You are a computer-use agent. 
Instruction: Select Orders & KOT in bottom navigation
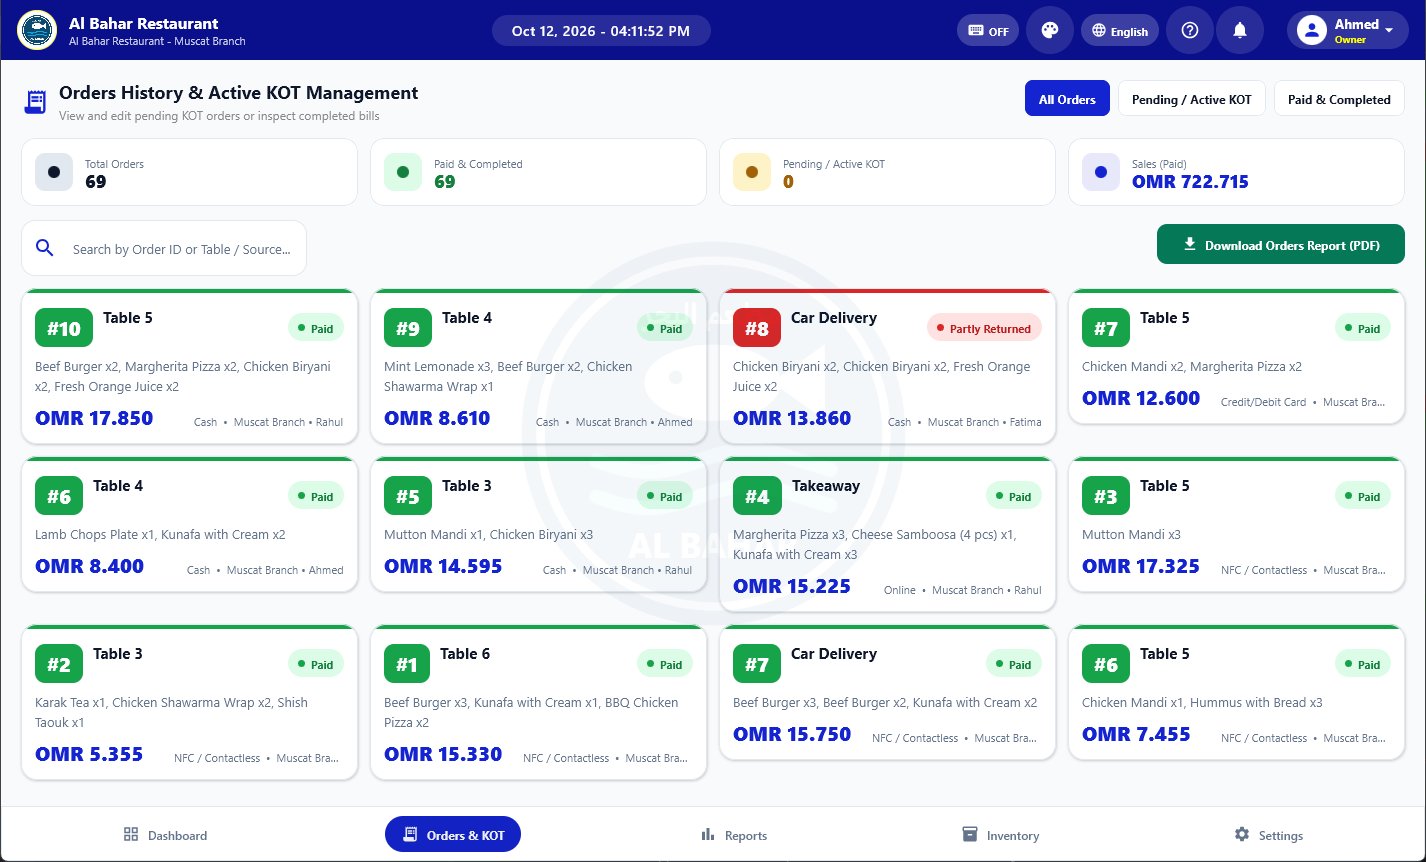pos(453,835)
